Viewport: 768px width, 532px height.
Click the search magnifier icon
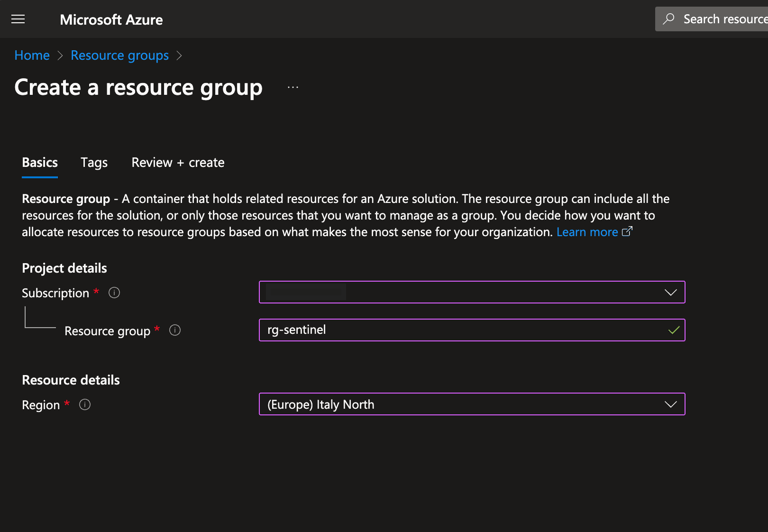click(669, 19)
